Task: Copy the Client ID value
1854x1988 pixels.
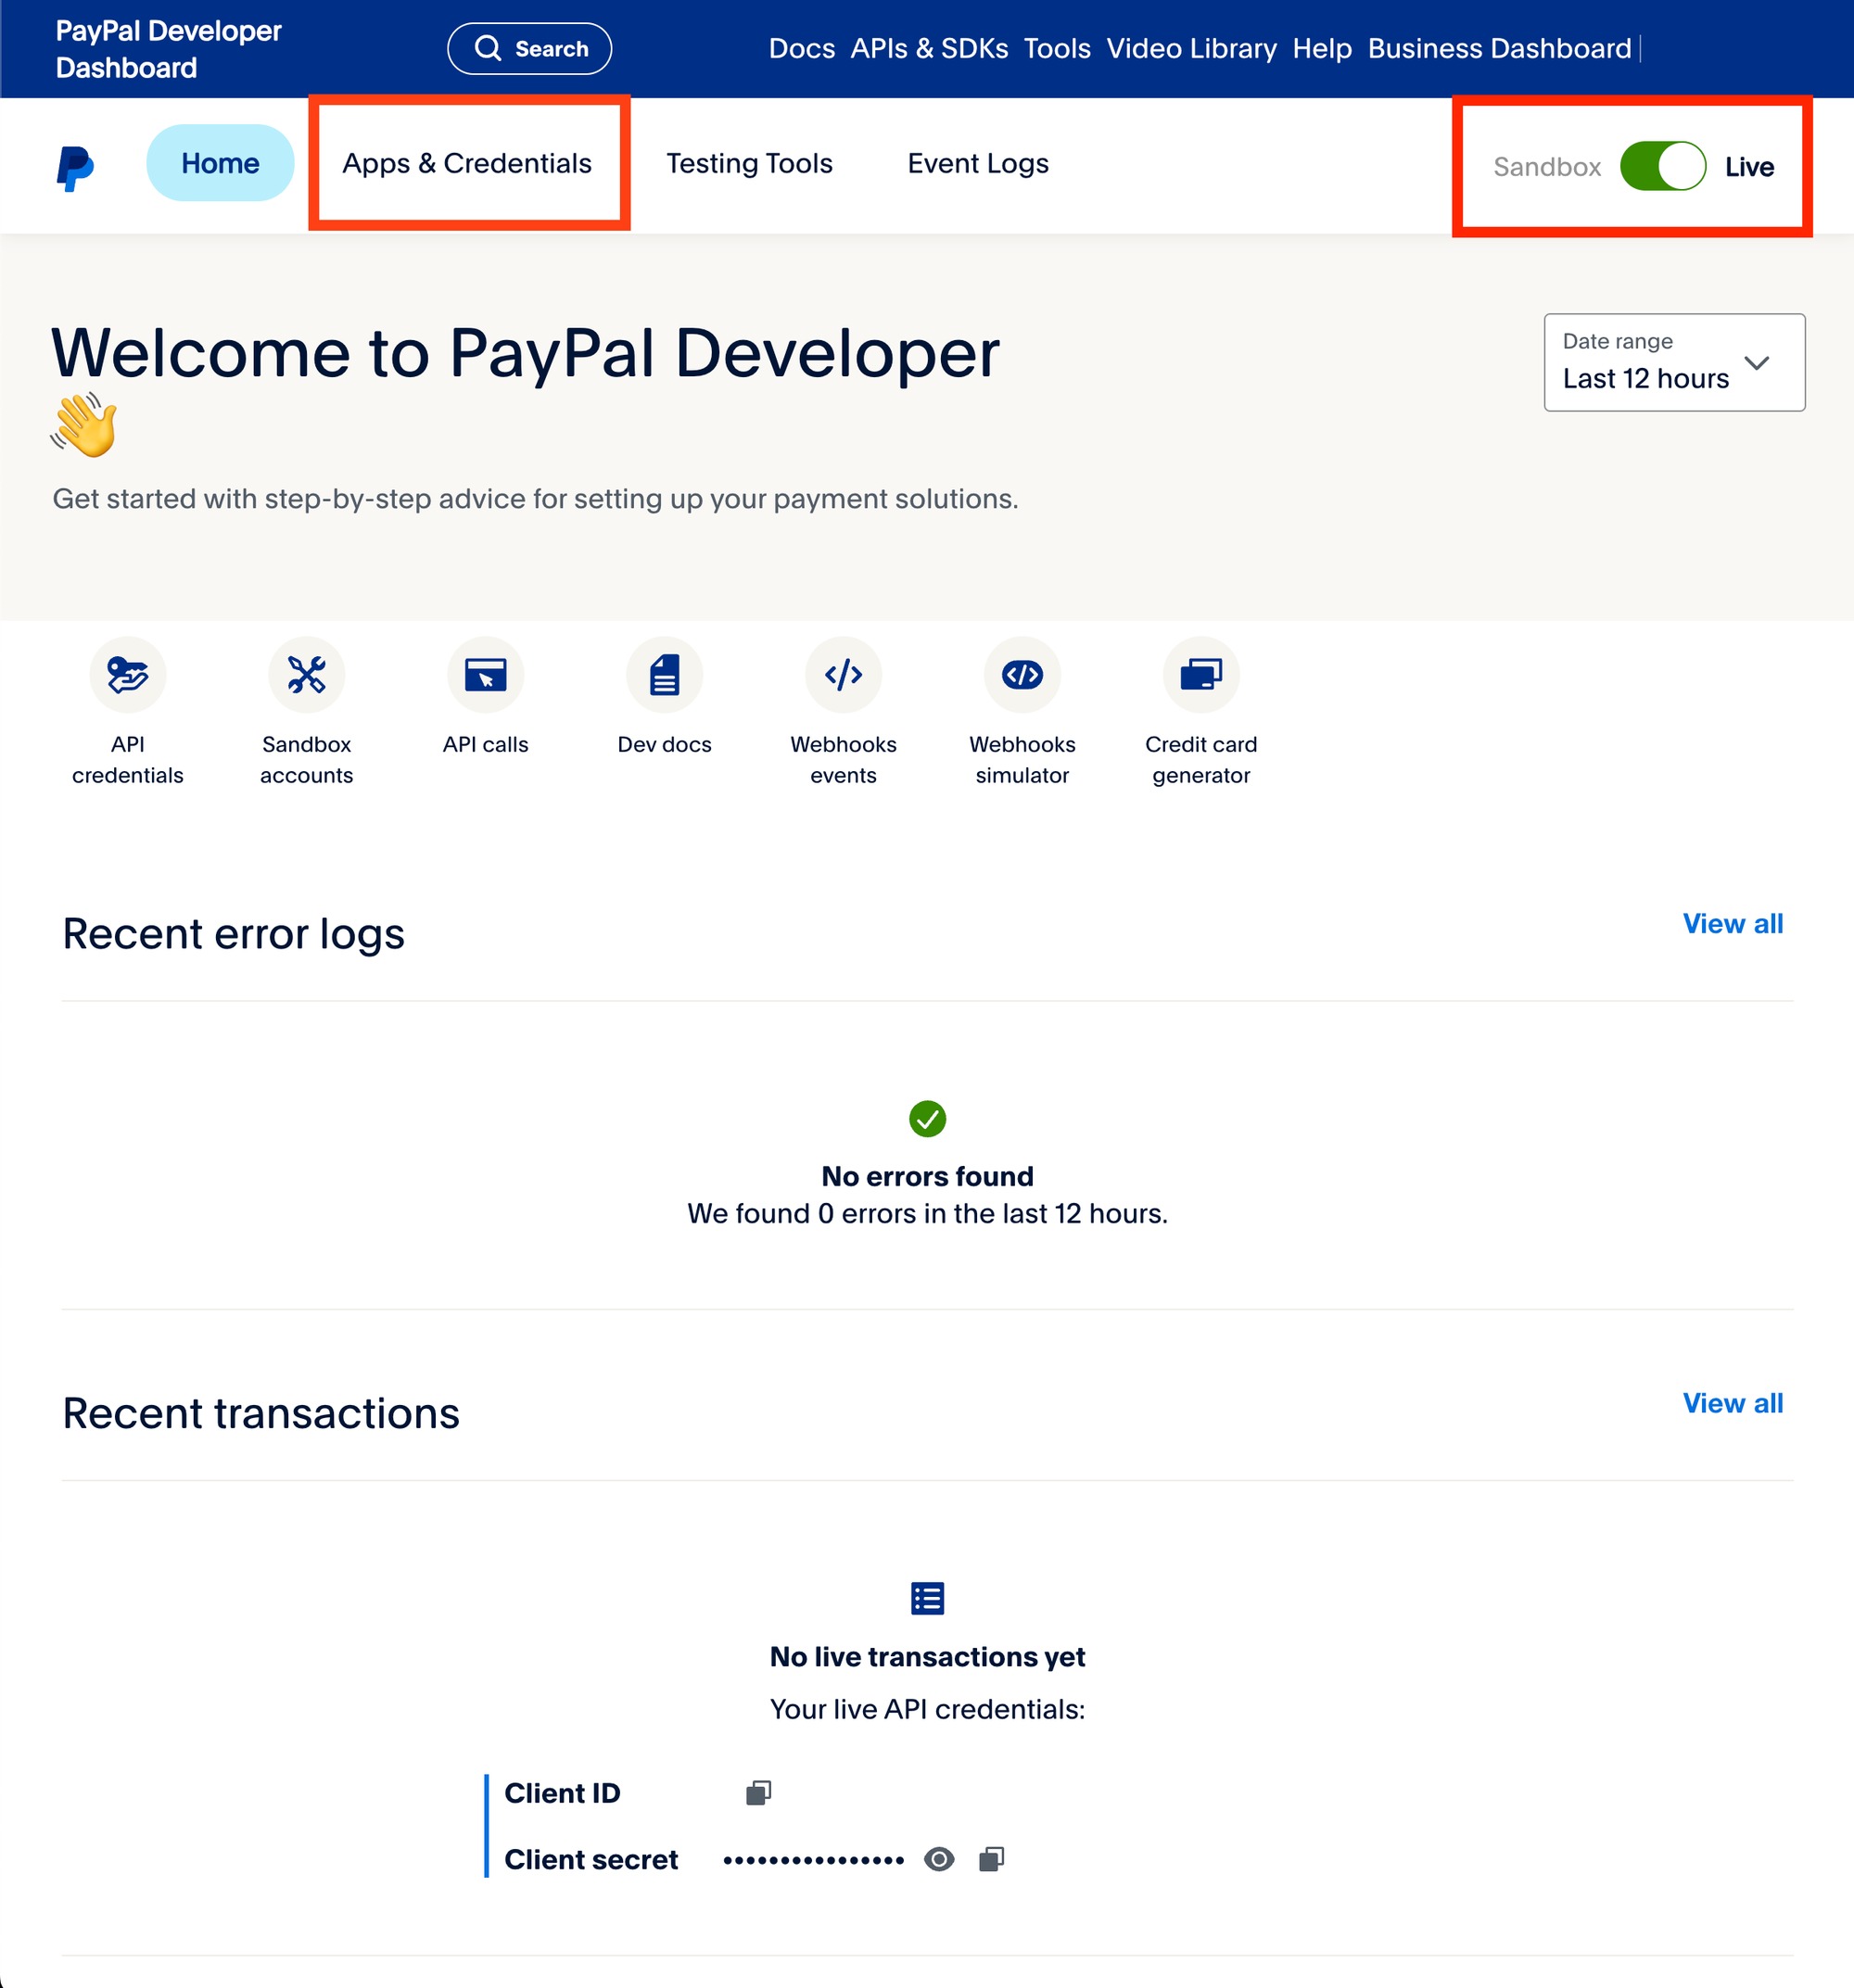Action: 759,1793
